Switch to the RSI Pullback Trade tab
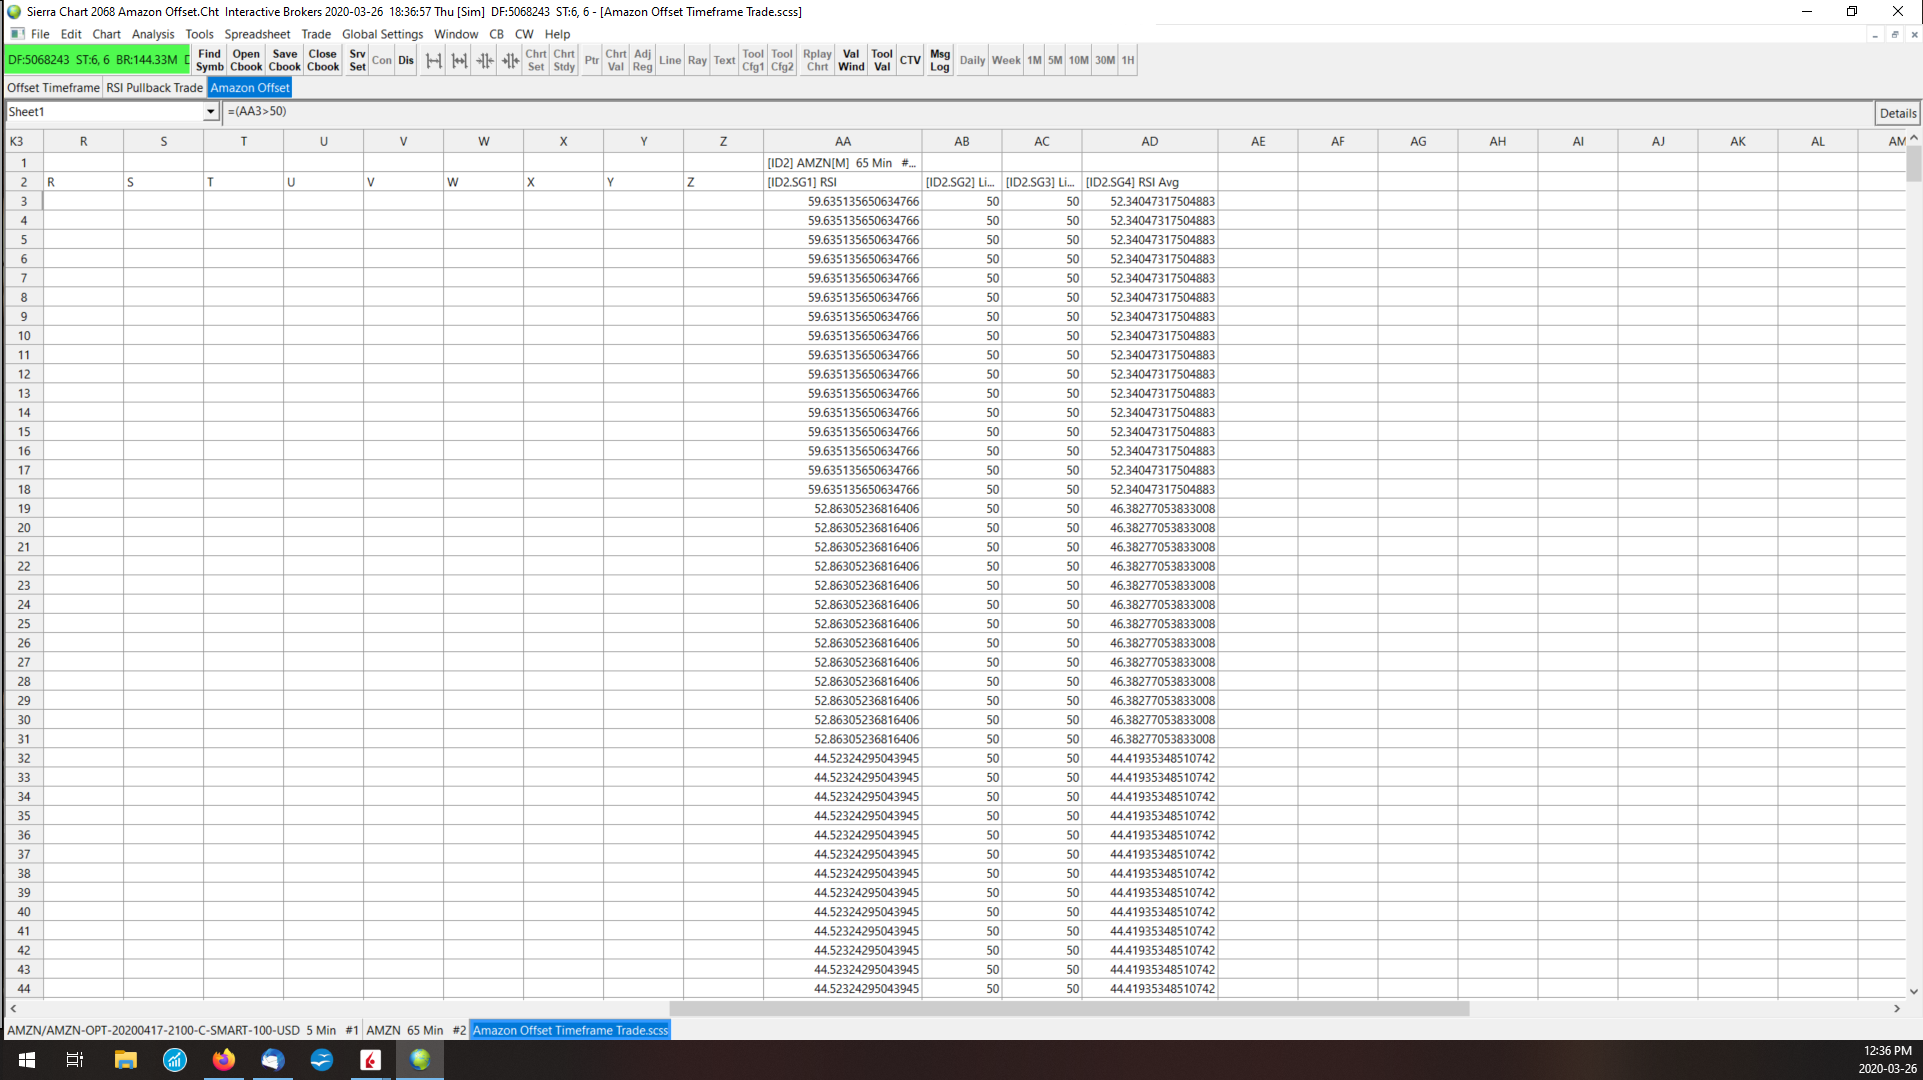The image size is (1923, 1080). click(154, 88)
